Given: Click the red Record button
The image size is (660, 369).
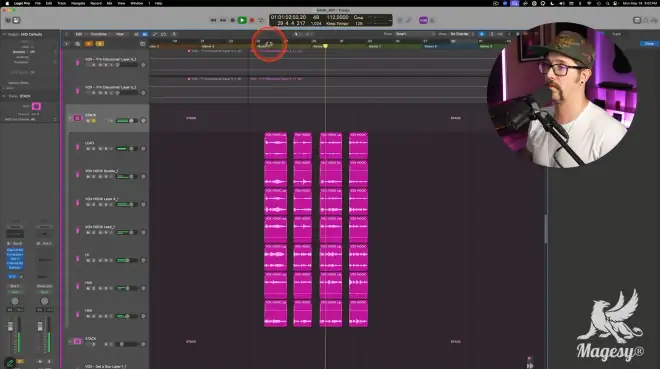Looking at the screenshot, I should (x=252, y=20).
